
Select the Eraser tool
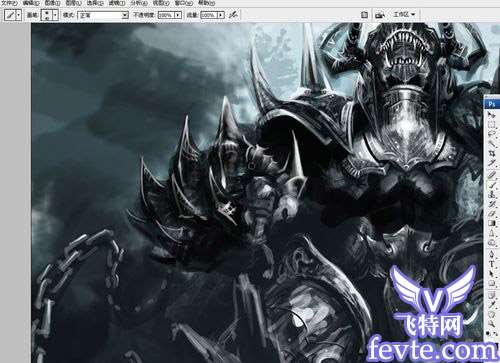[492, 214]
